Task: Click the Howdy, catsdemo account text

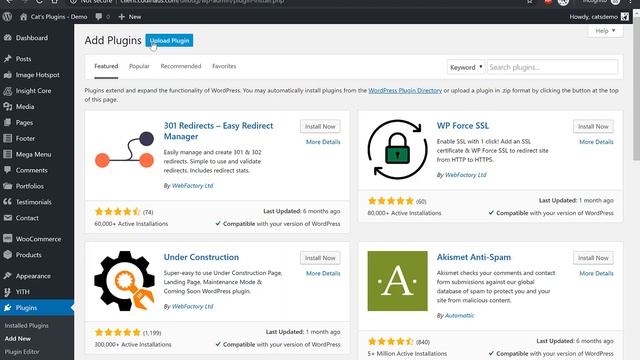Action: click(593, 17)
